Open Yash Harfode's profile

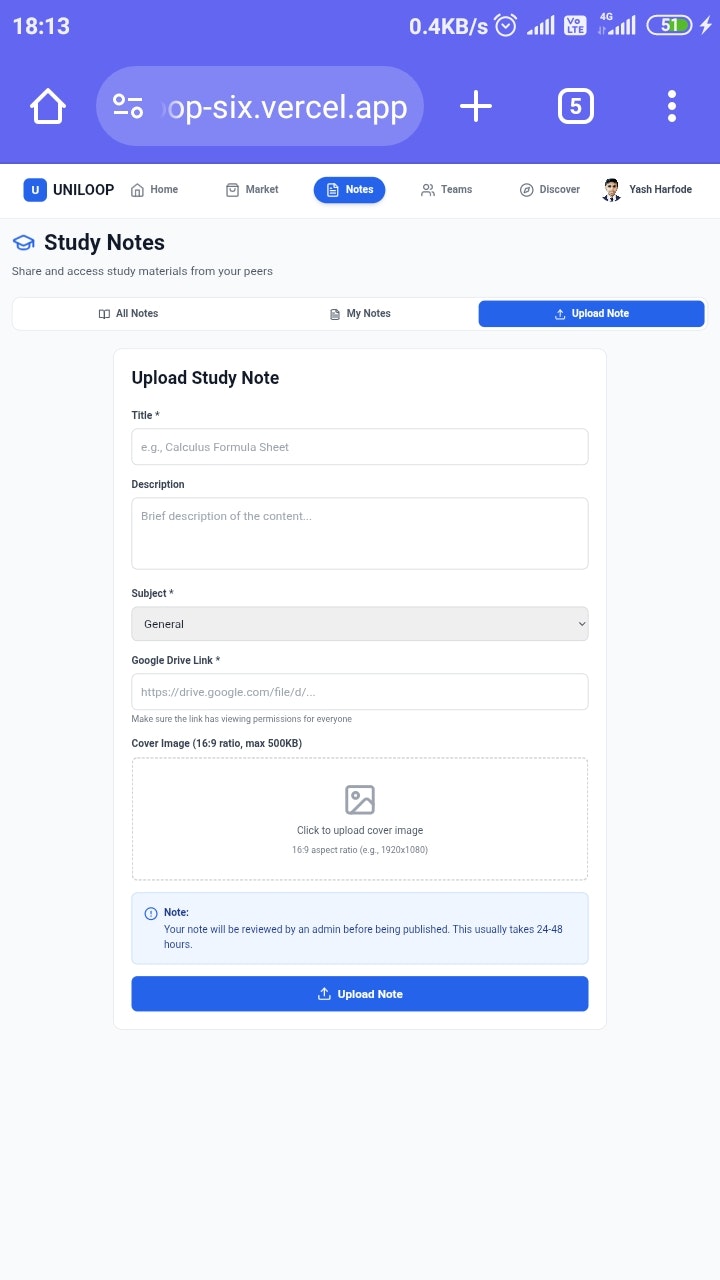tap(648, 189)
